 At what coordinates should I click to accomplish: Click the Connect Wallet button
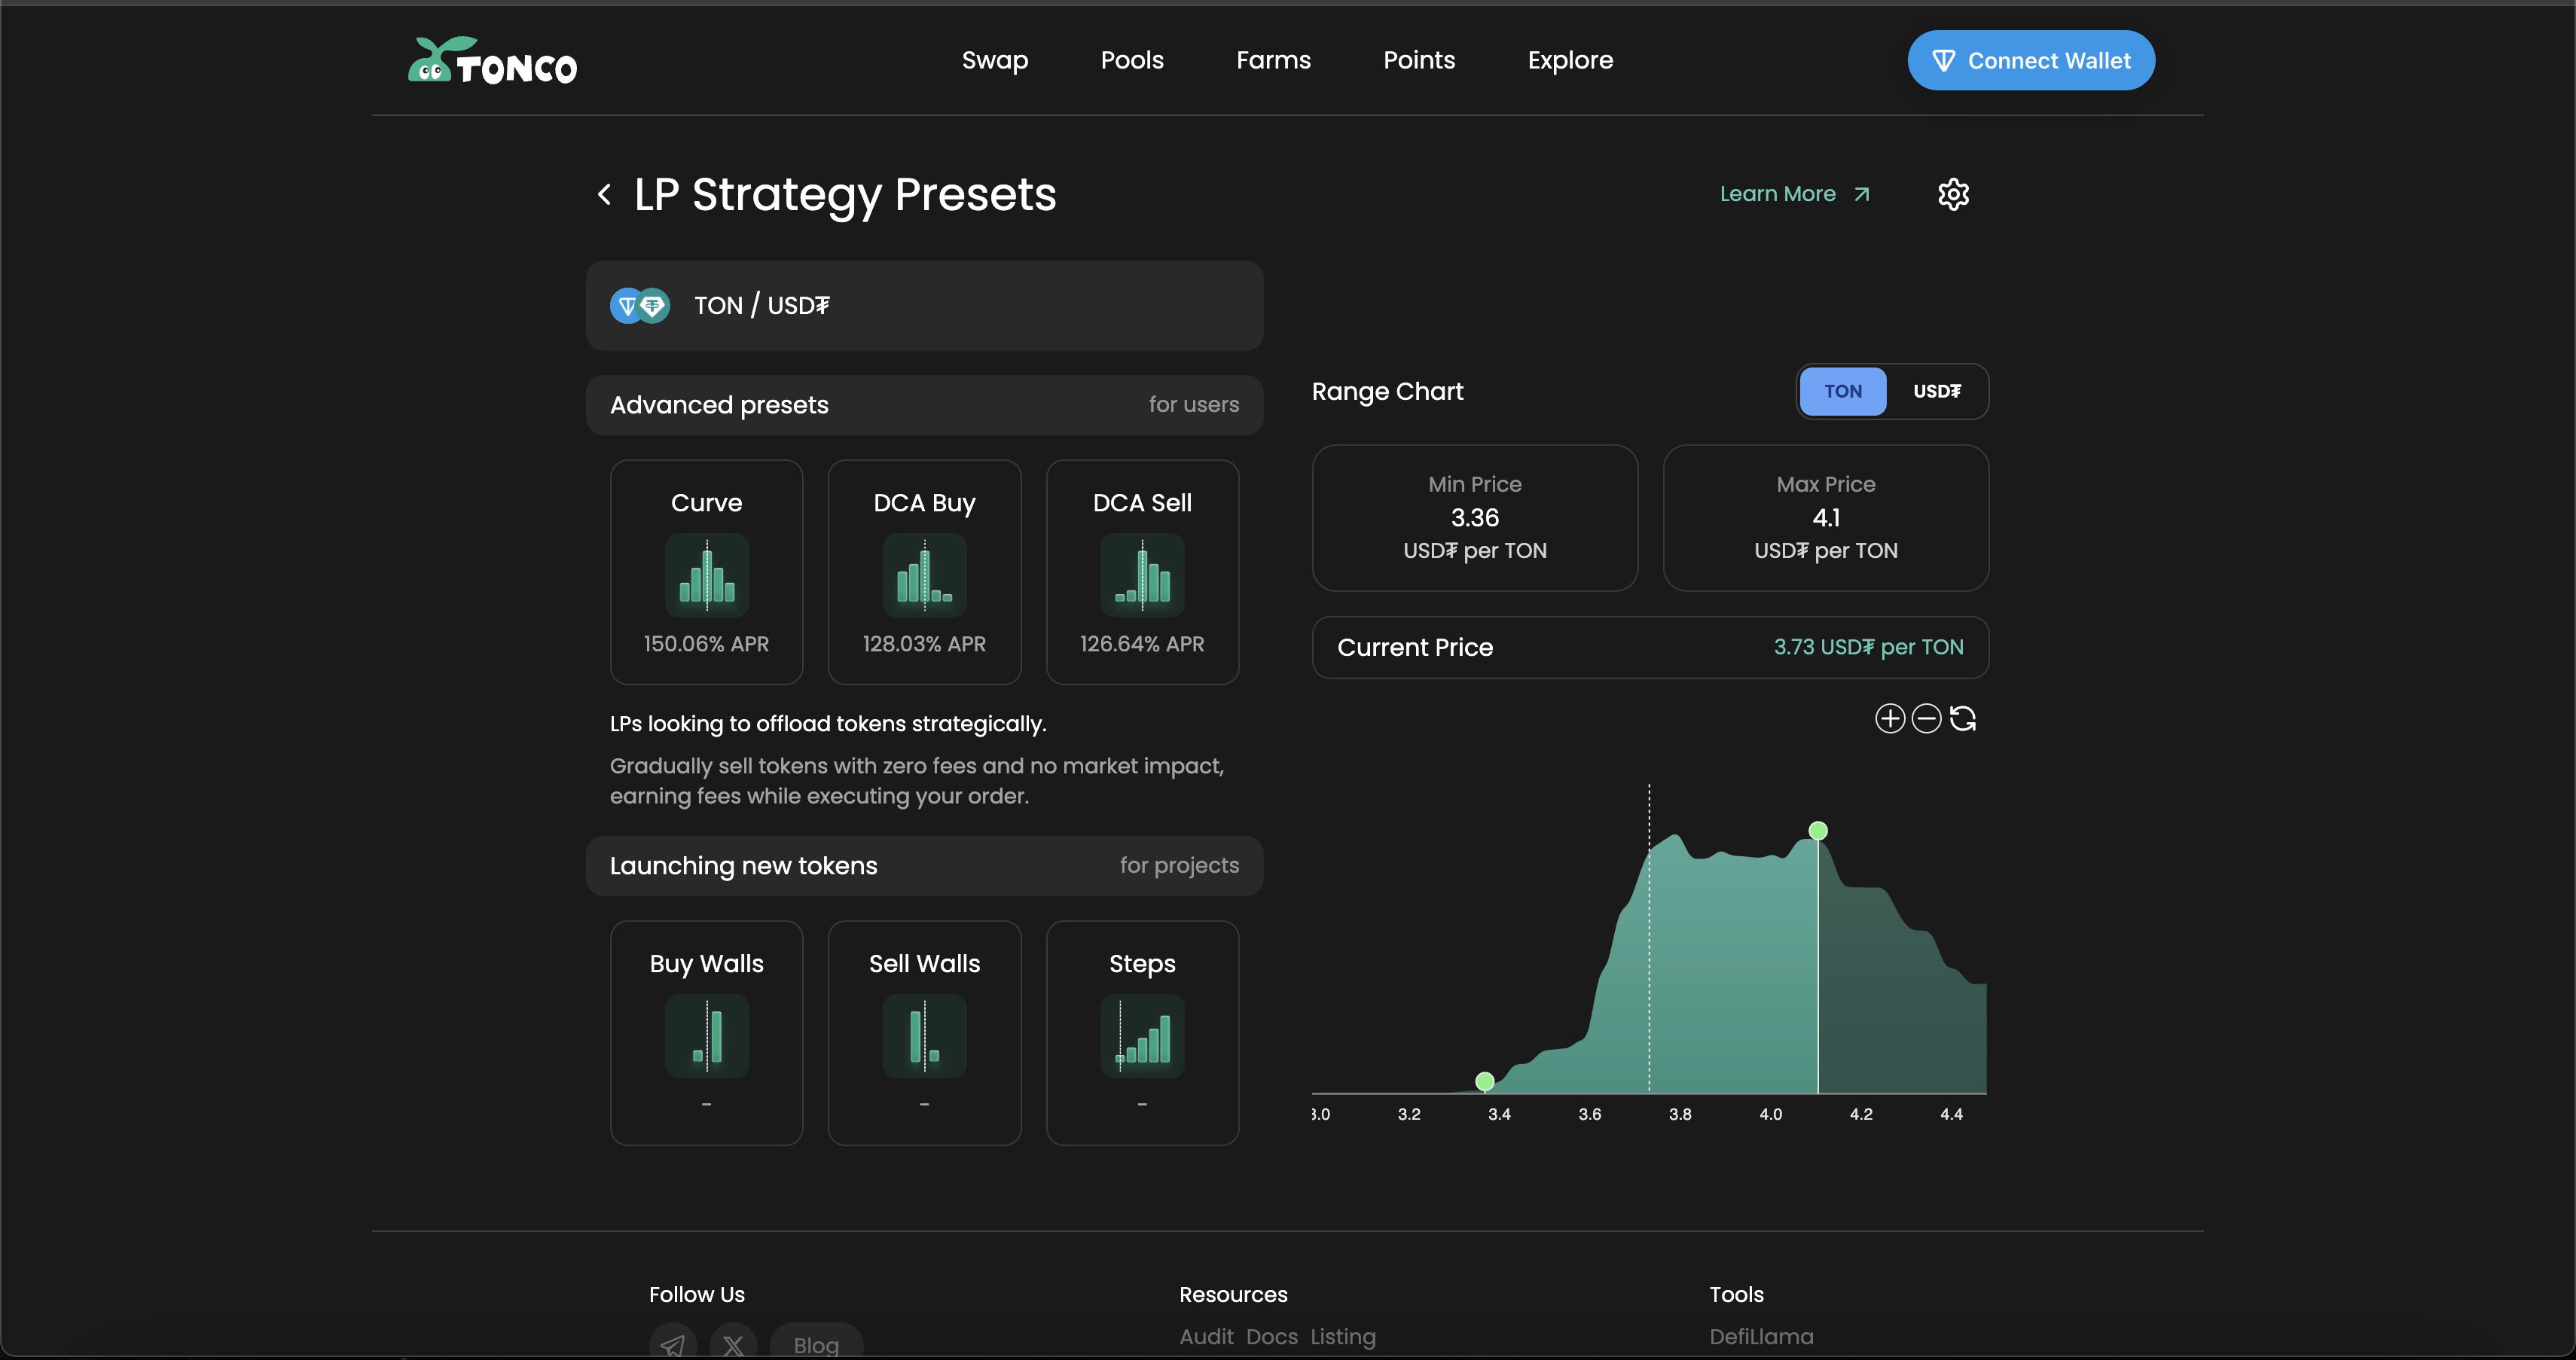[x=2031, y=60]
